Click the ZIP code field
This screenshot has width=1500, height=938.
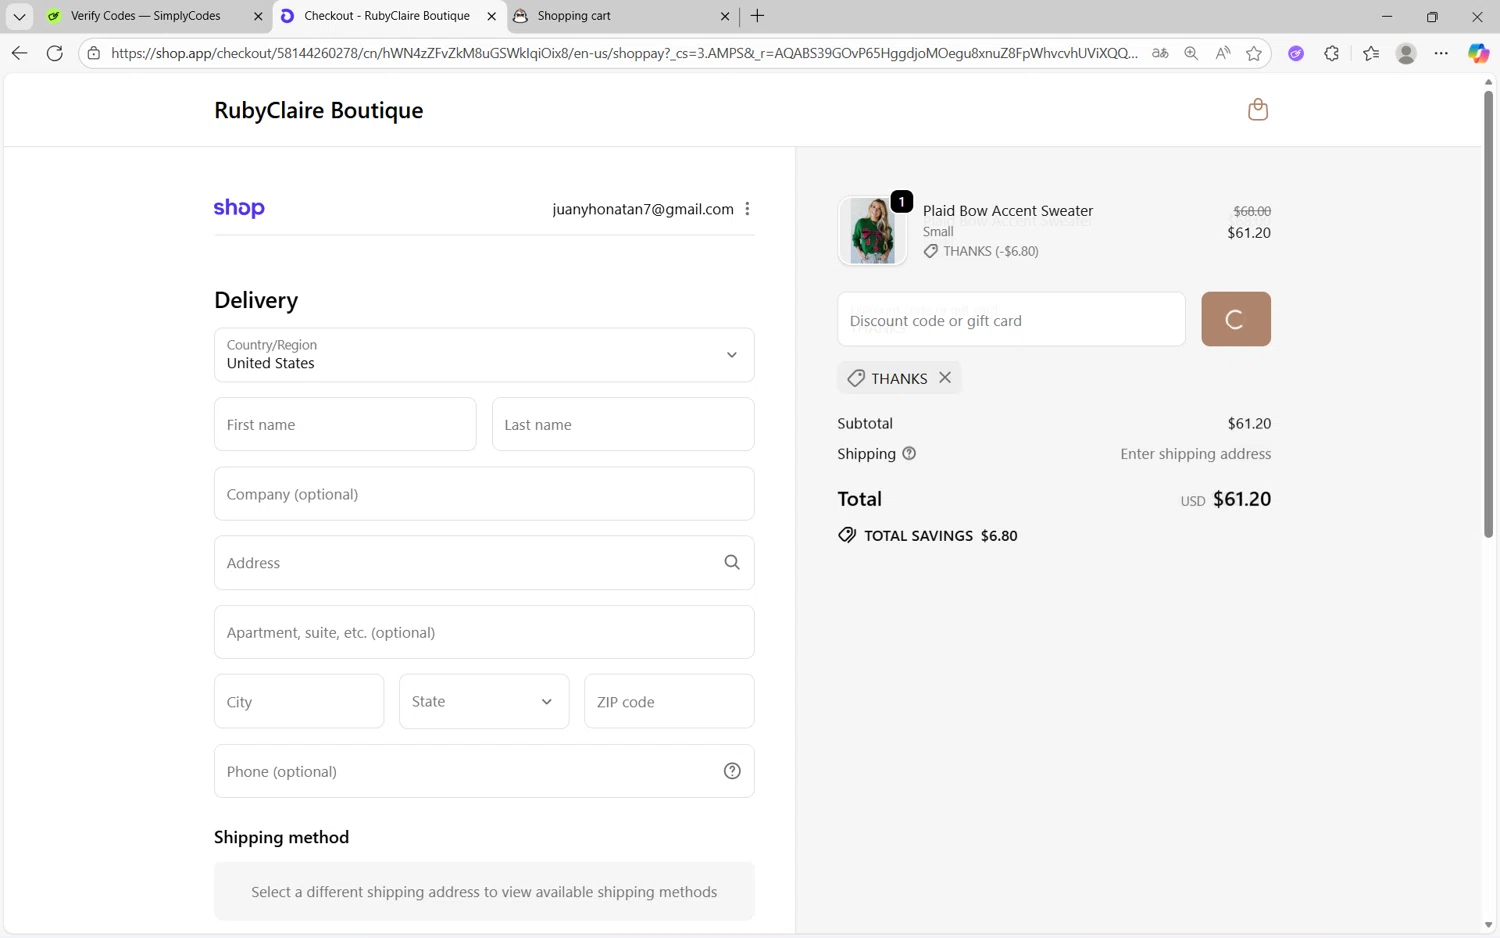(x=669, y=701)
